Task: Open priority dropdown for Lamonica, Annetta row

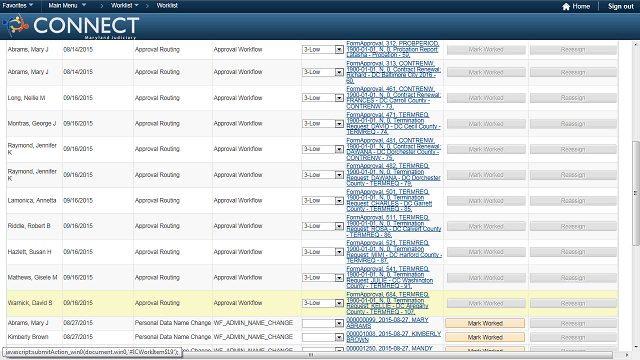Action: [323, 201]
